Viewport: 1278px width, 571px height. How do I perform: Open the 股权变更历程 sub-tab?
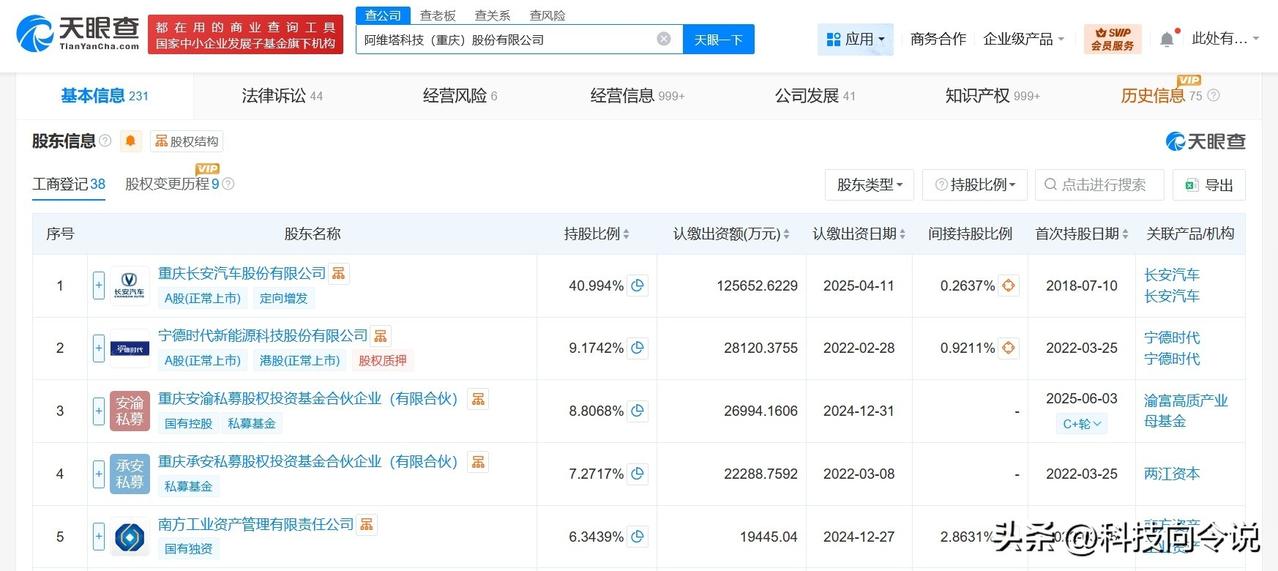coord(171,184)
